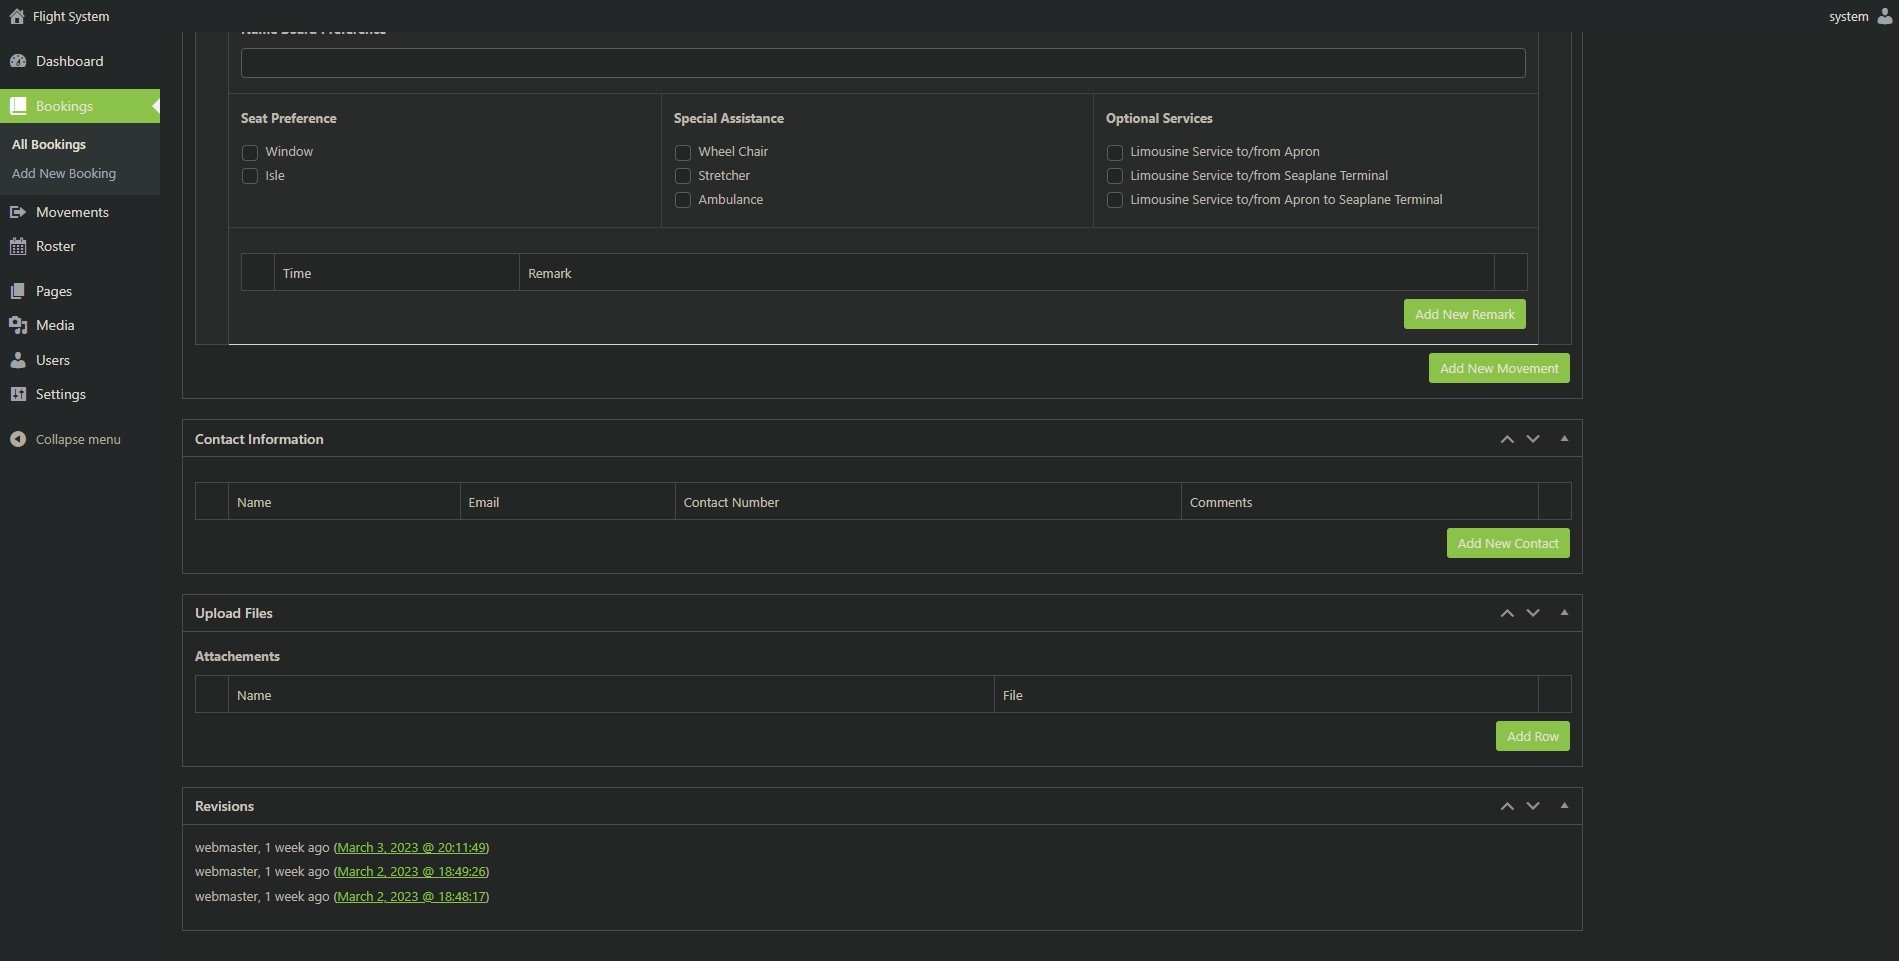Move Upload Files panel down
The width and height of the screenshot is (1899, 961).
click(1533, 613)
